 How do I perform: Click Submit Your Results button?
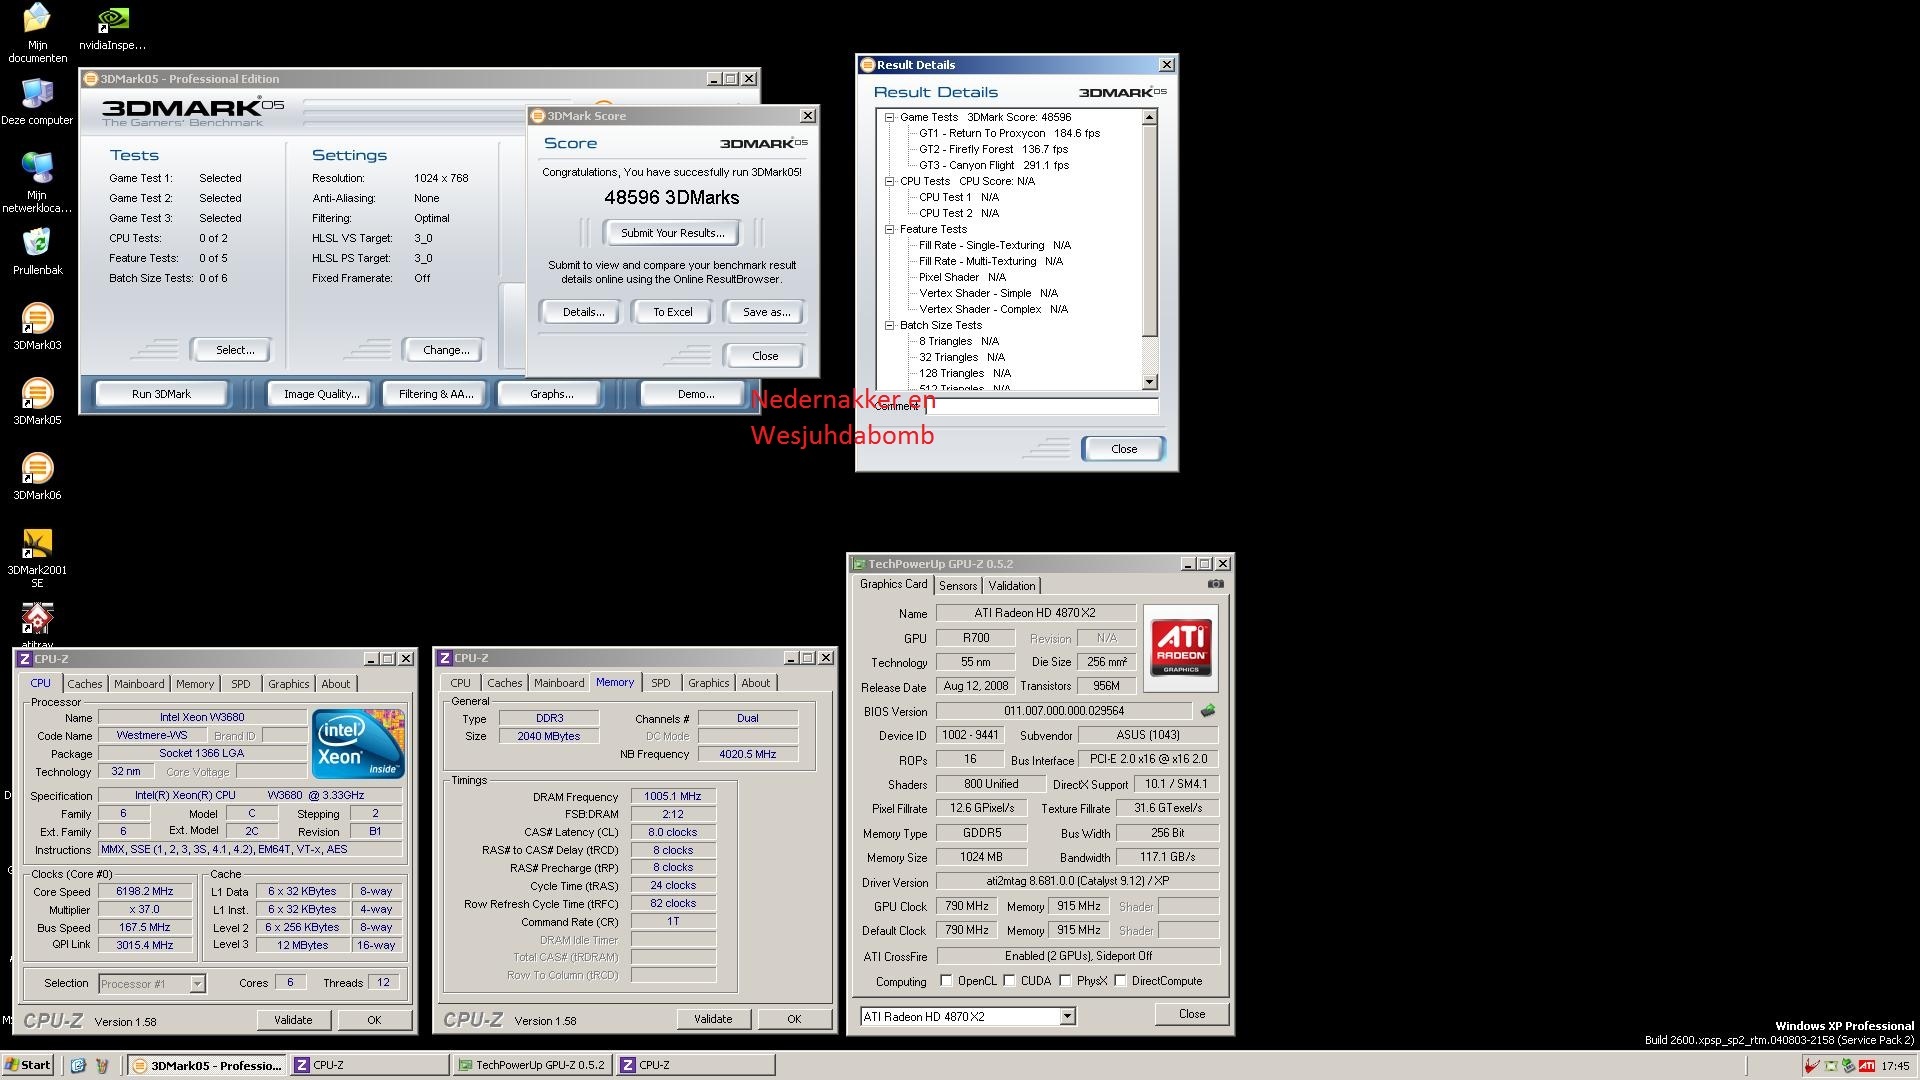672,233
